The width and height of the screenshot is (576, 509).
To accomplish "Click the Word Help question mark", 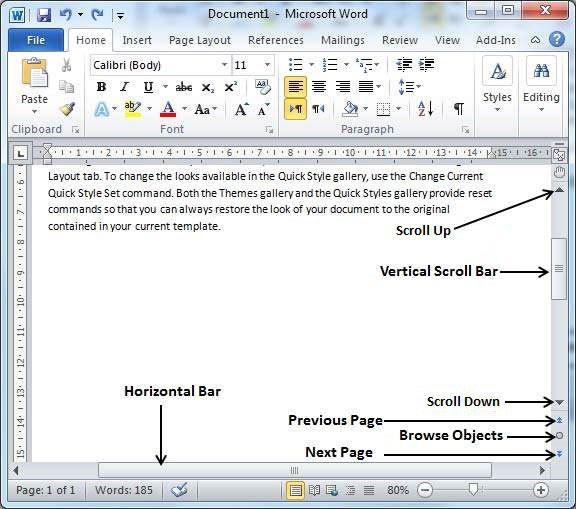I will [557, 39].
